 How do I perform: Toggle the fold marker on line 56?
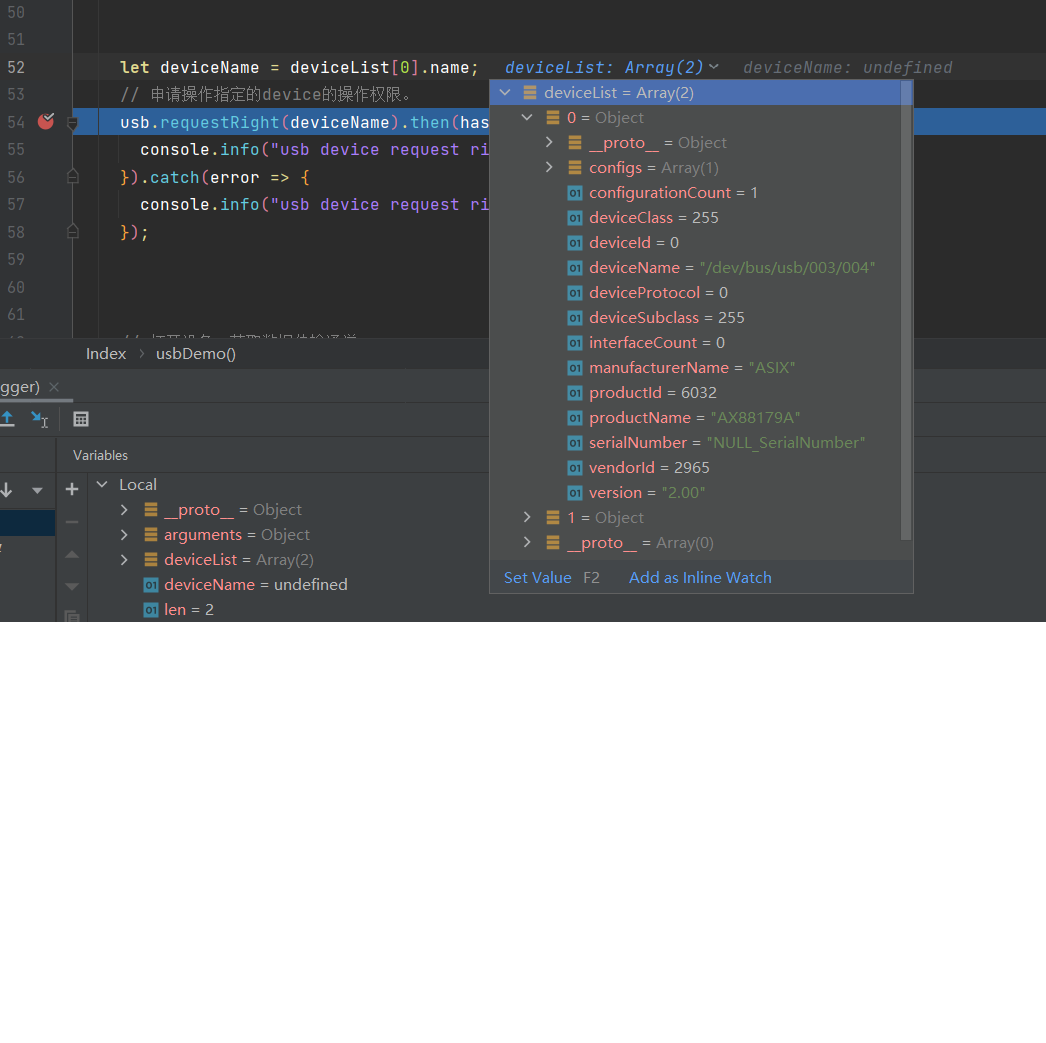point(73,177)
